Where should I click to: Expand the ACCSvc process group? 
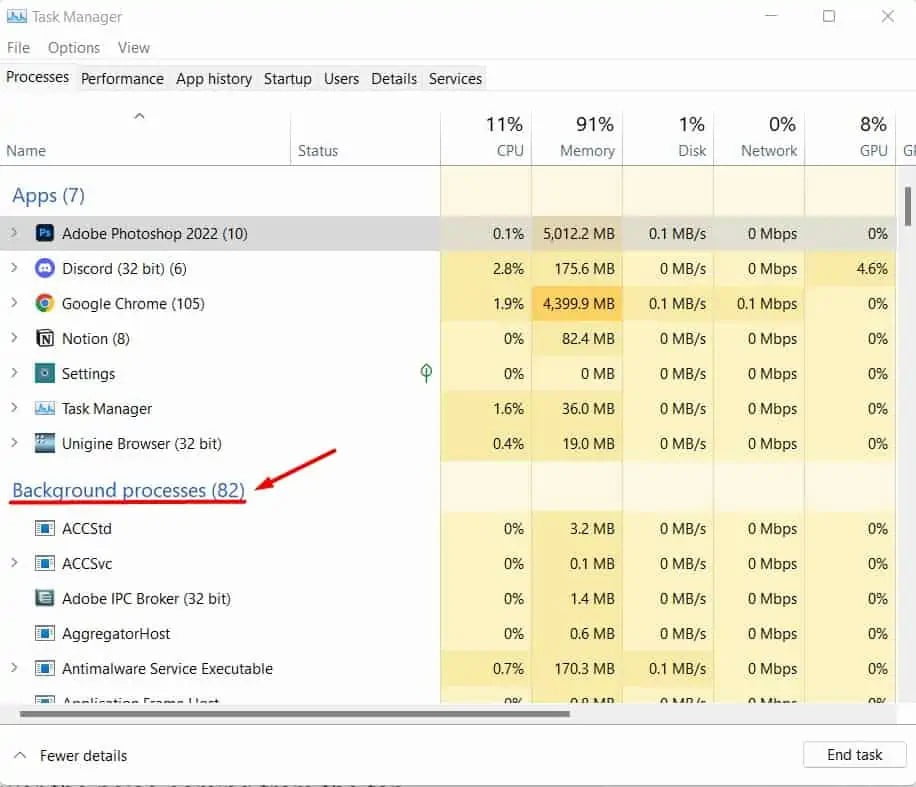[14, 563]
